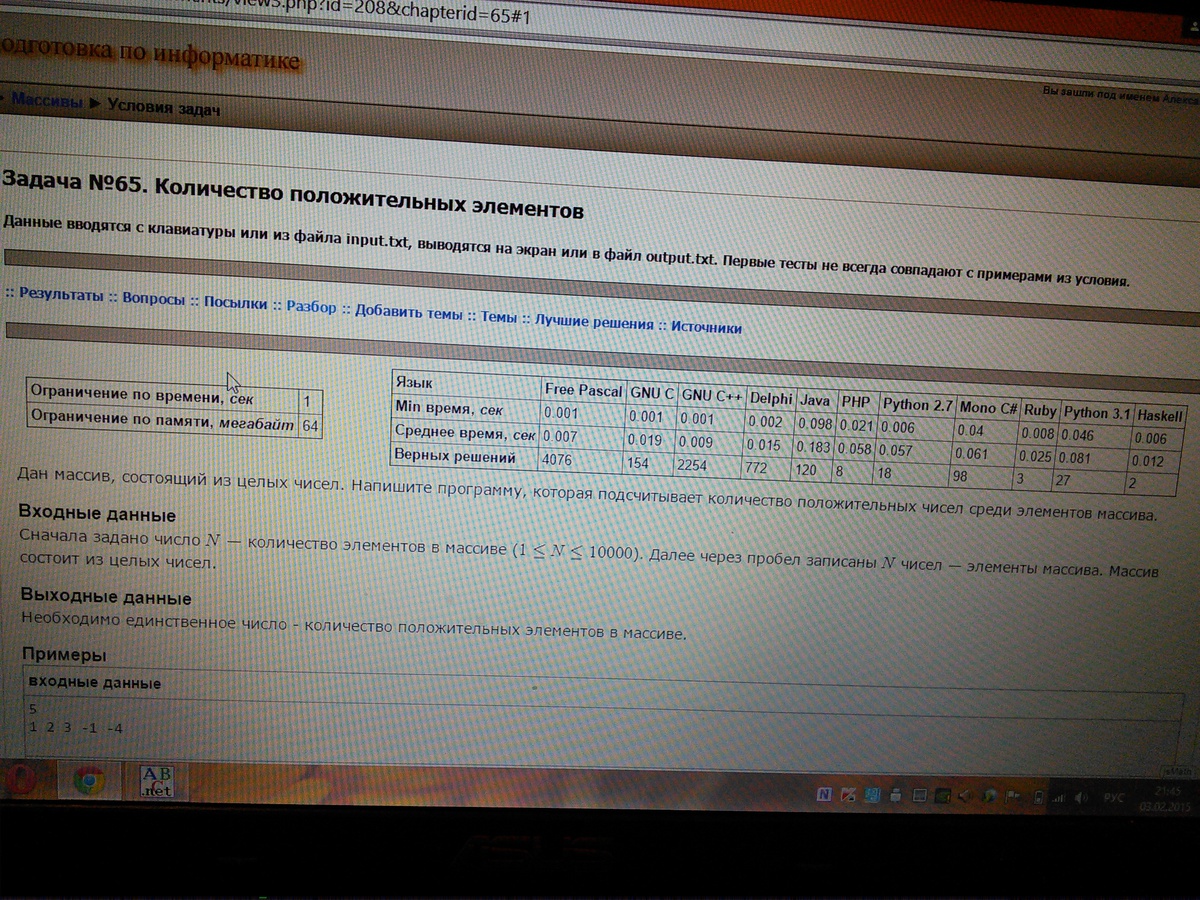
Task: Click the Ruby column header
Action: (1040, 411)
